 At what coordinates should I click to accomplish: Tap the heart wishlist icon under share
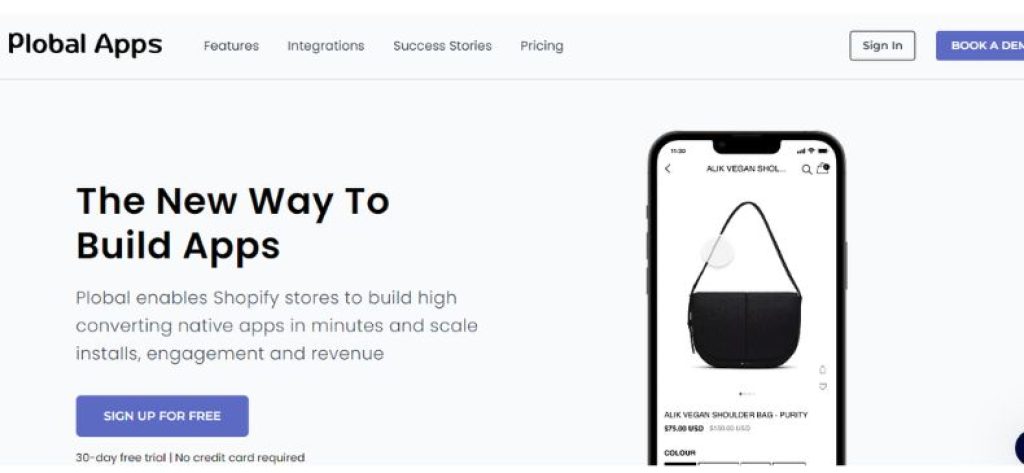pos(822,387)
